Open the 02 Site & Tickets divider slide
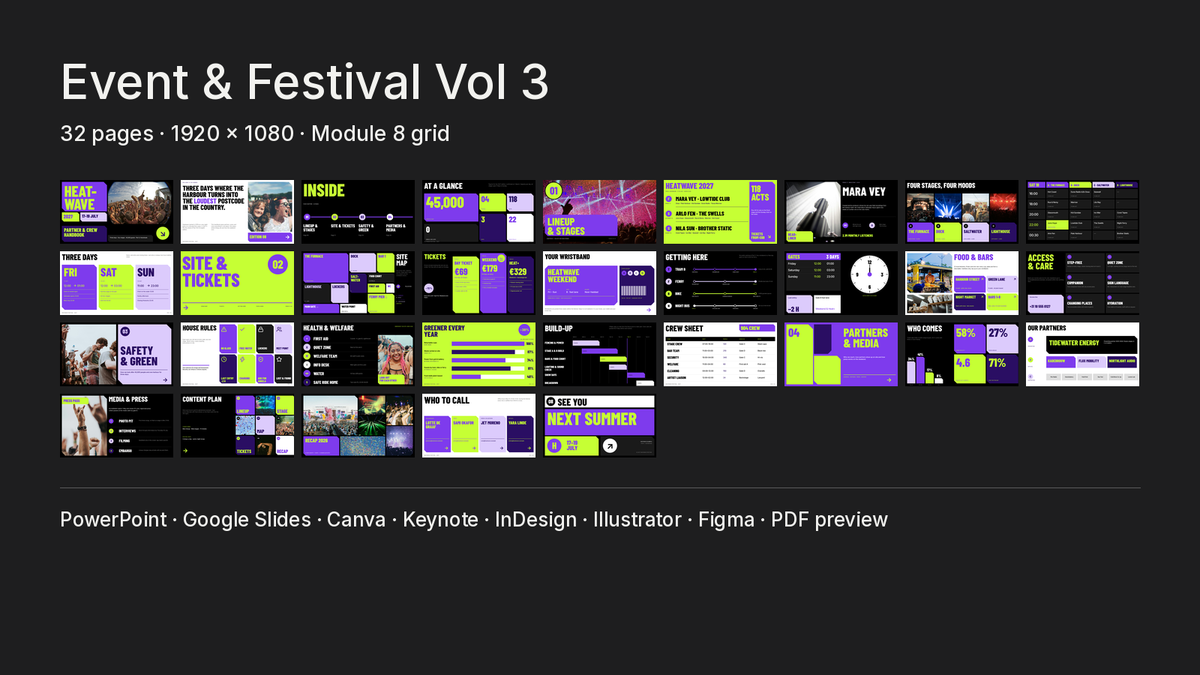 (x=237, y=283)
